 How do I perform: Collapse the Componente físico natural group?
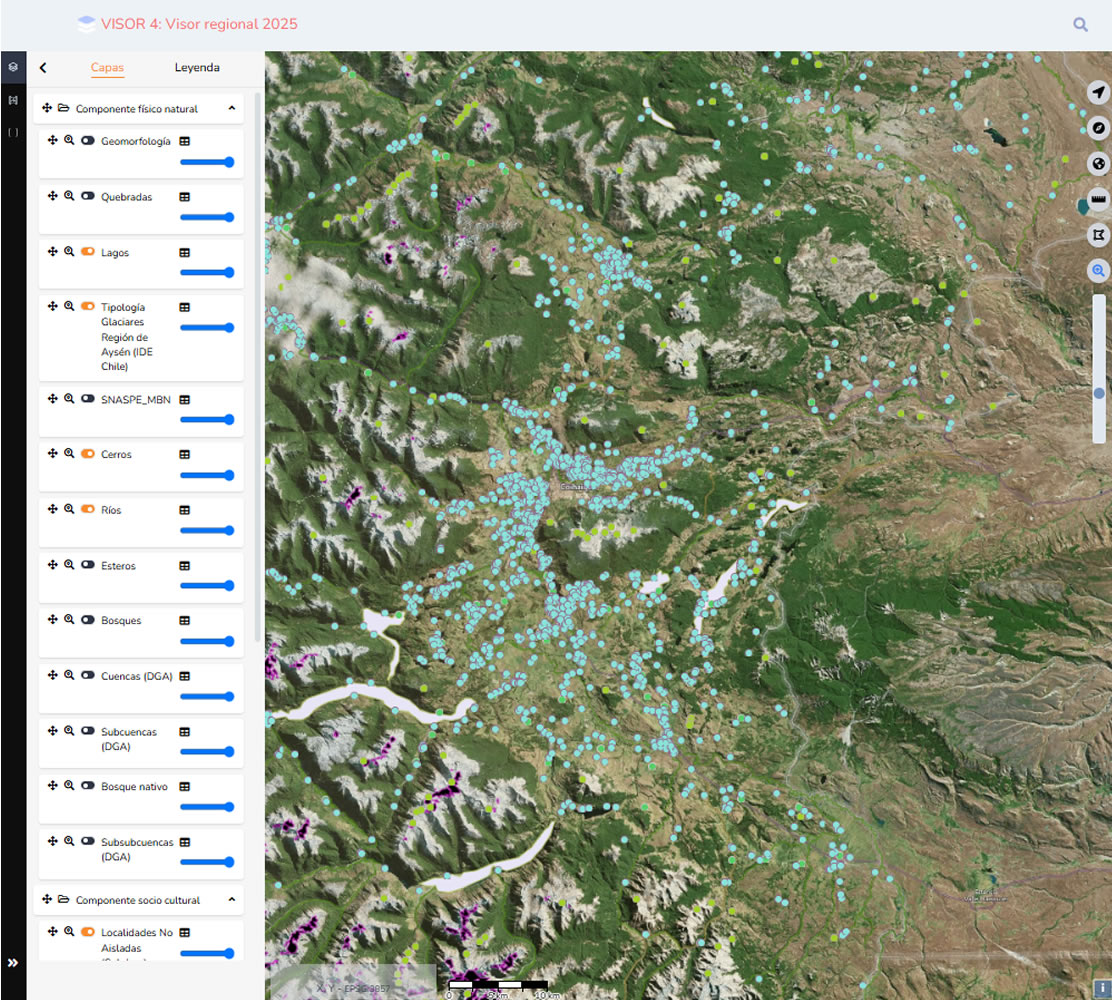tap(231, 108)
